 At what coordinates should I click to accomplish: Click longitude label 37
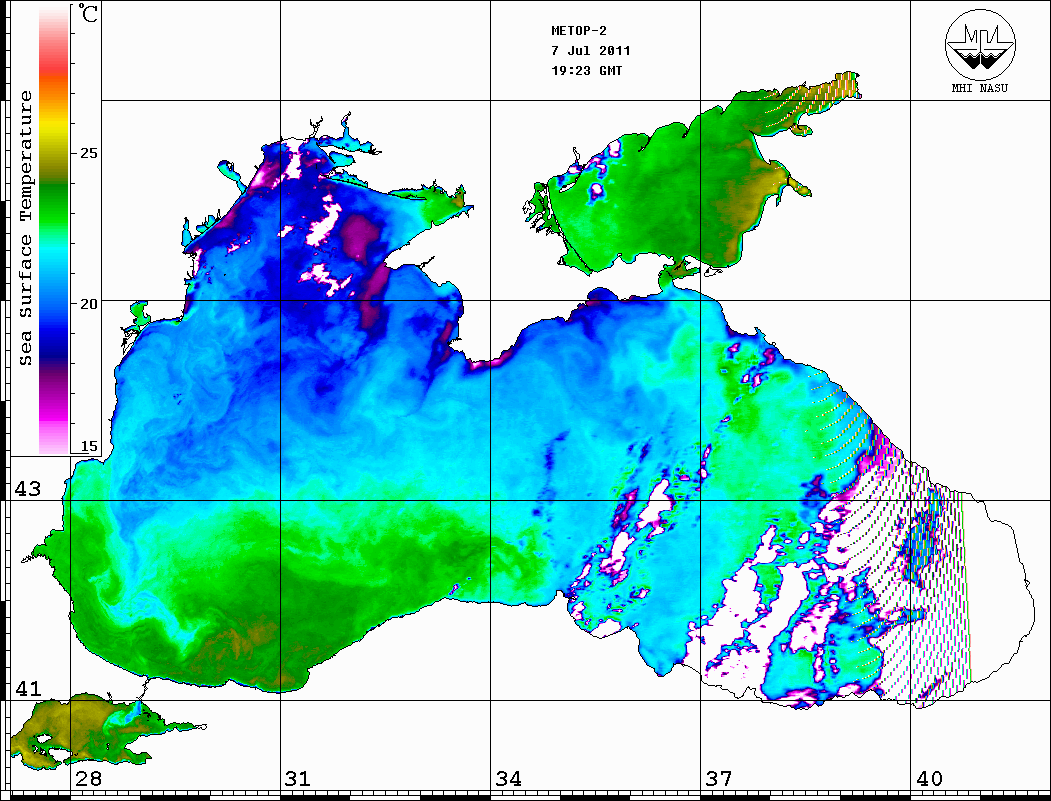(x=719, y=778)
